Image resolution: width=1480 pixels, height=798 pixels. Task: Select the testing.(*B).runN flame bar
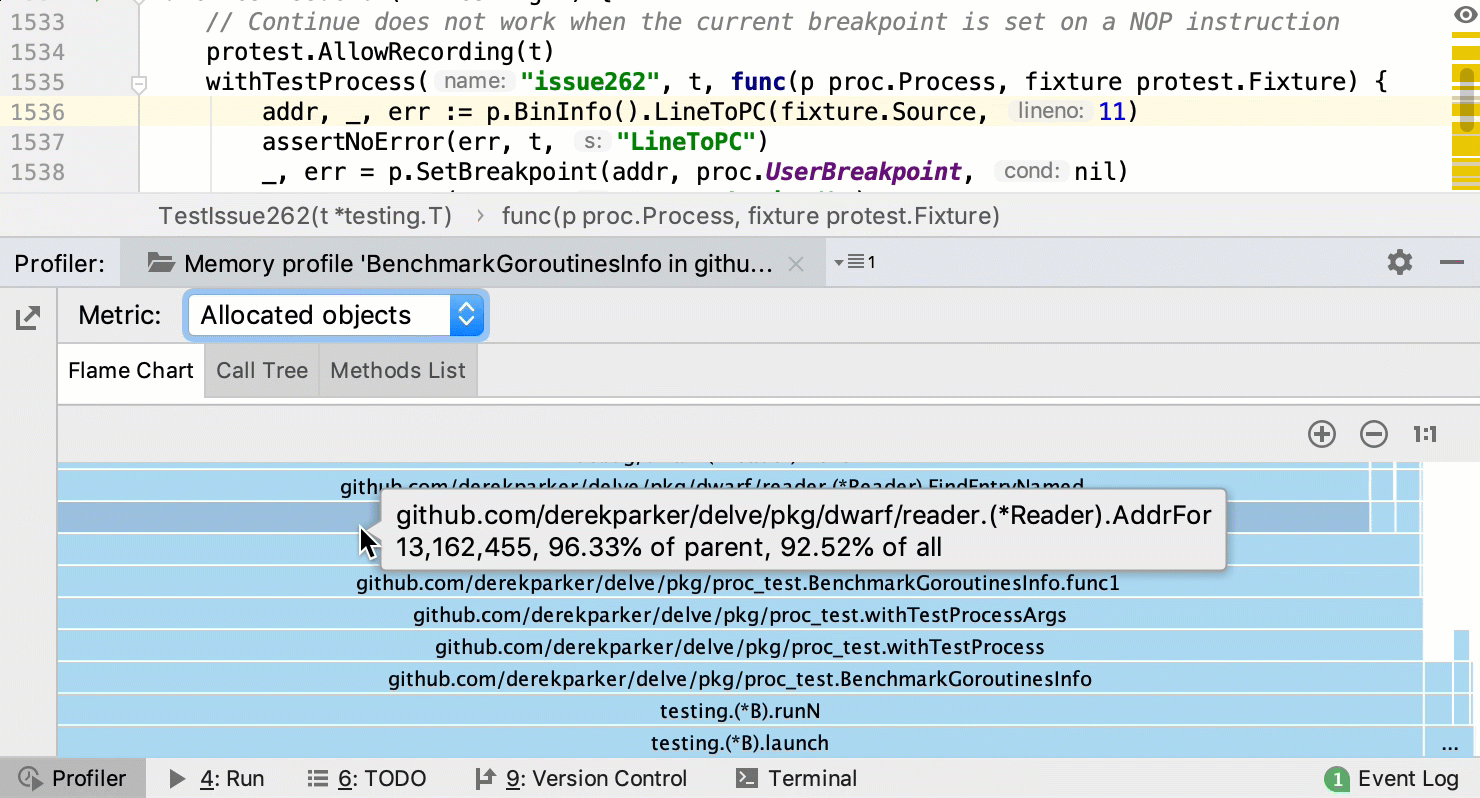739,711
